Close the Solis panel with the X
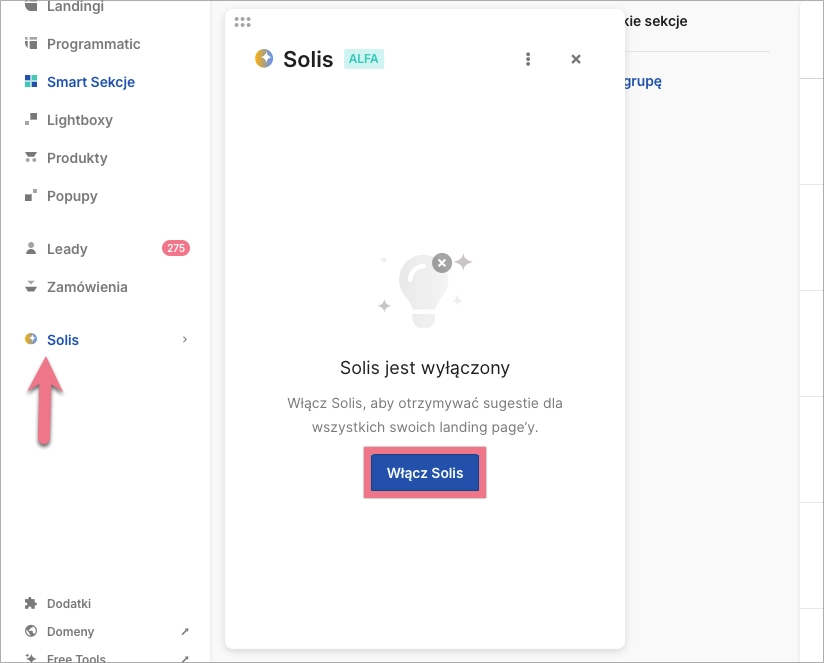This screenshot has width=824, height=663. pyautogui.click(x=576, y=59)
